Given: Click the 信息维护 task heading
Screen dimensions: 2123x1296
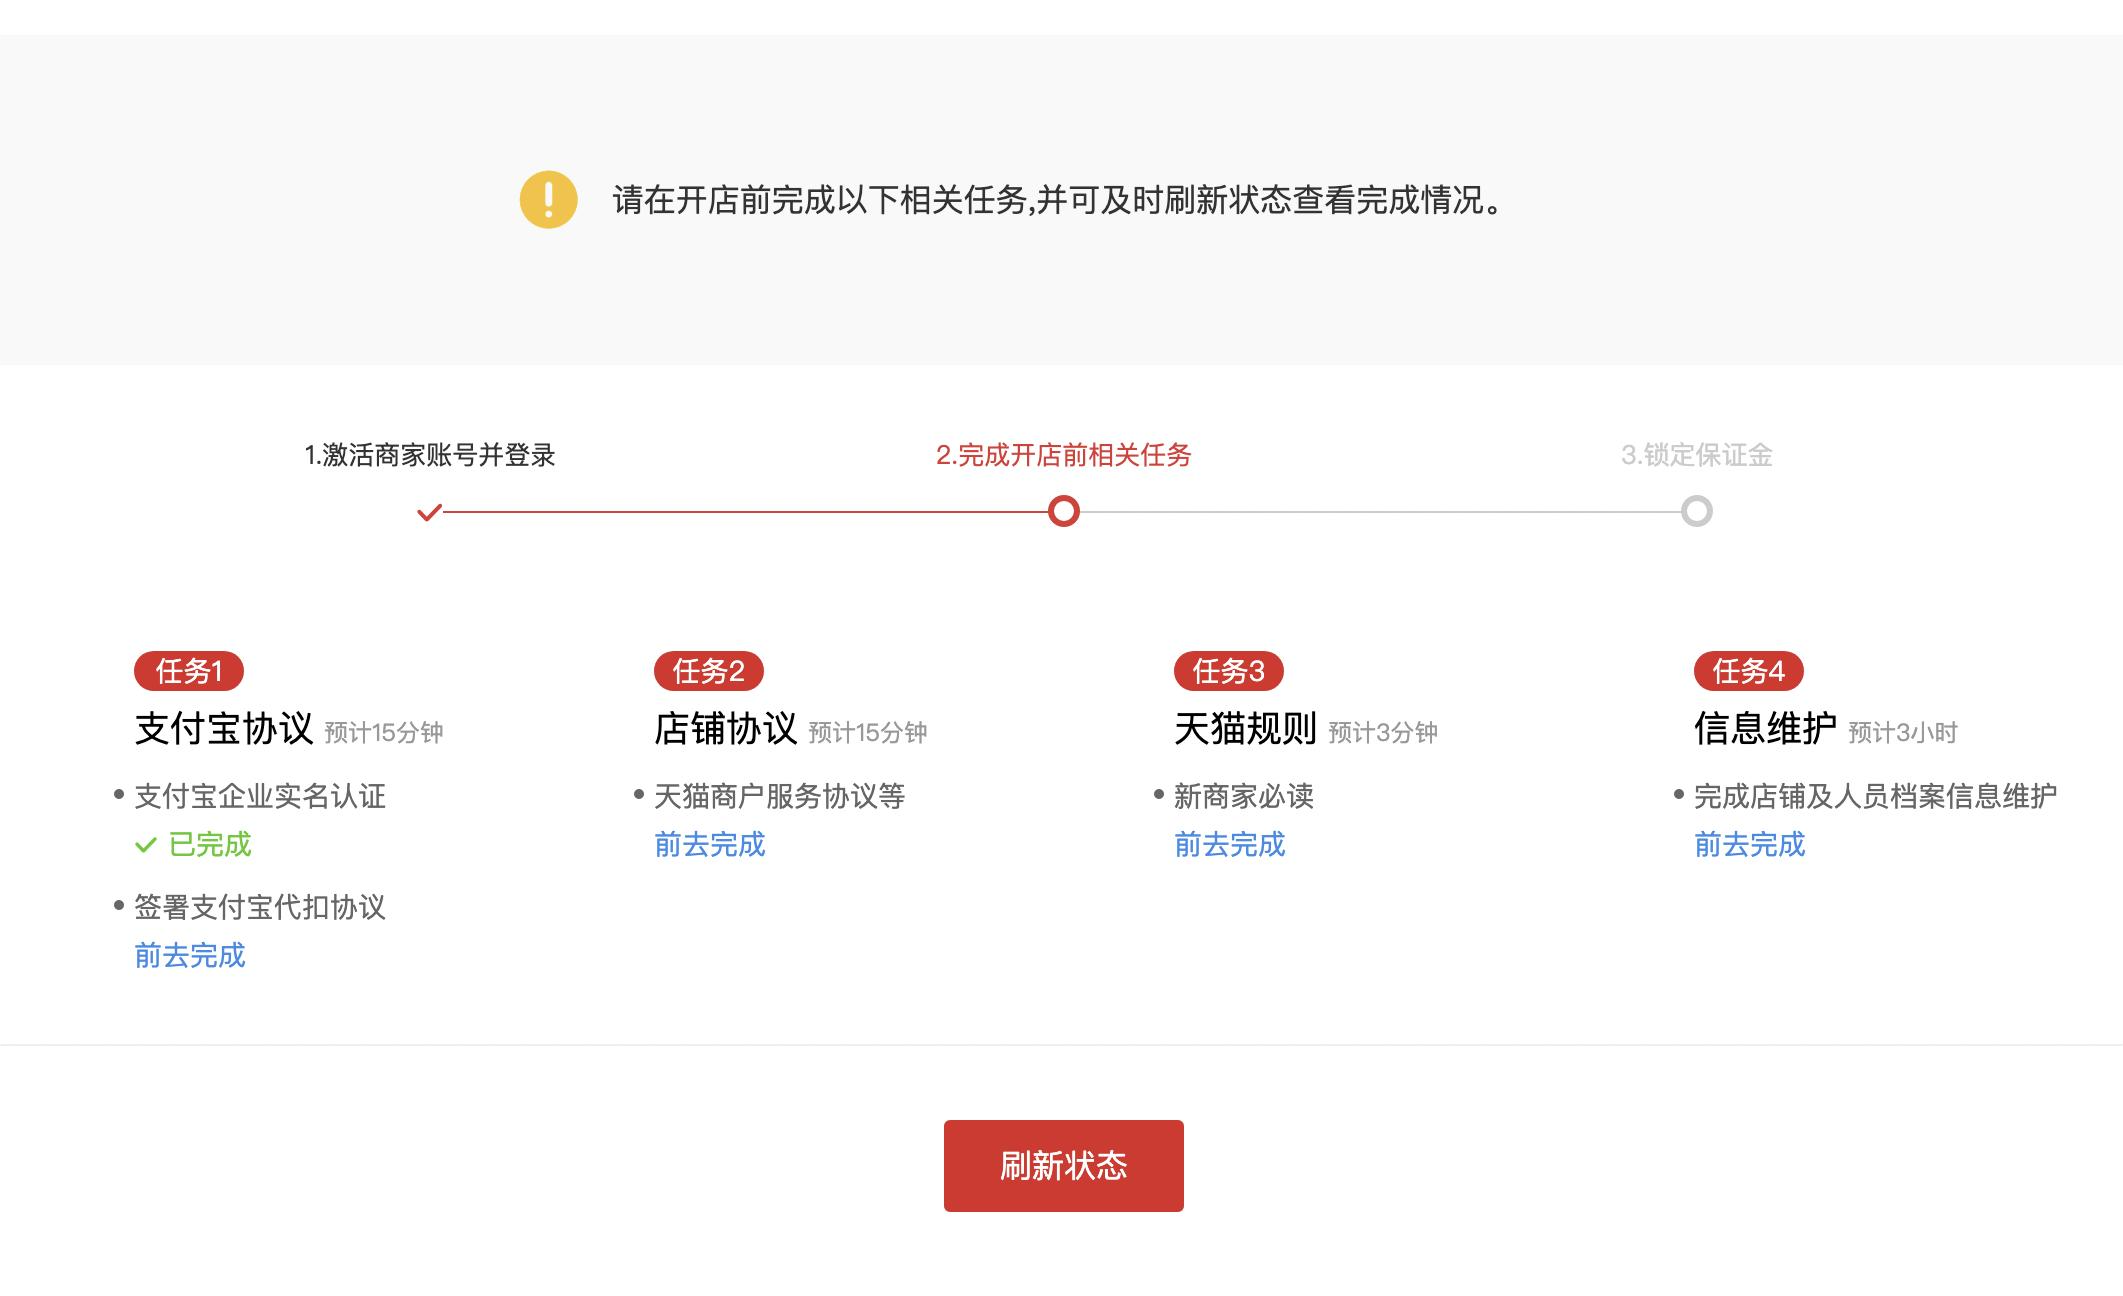Looking at the screenshot, I should coord(1766,729).
